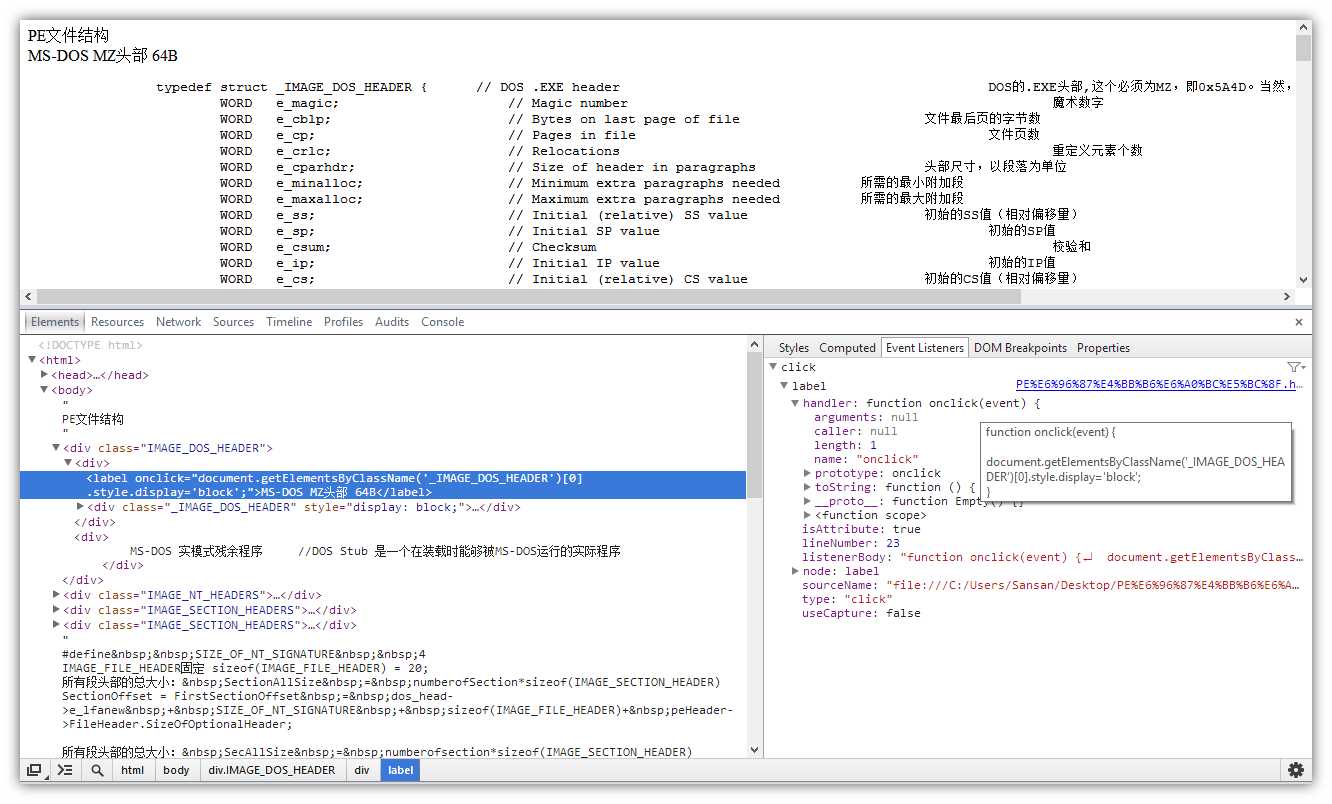Click html breadcrumb in bottom bar

[x=133, y=770]
